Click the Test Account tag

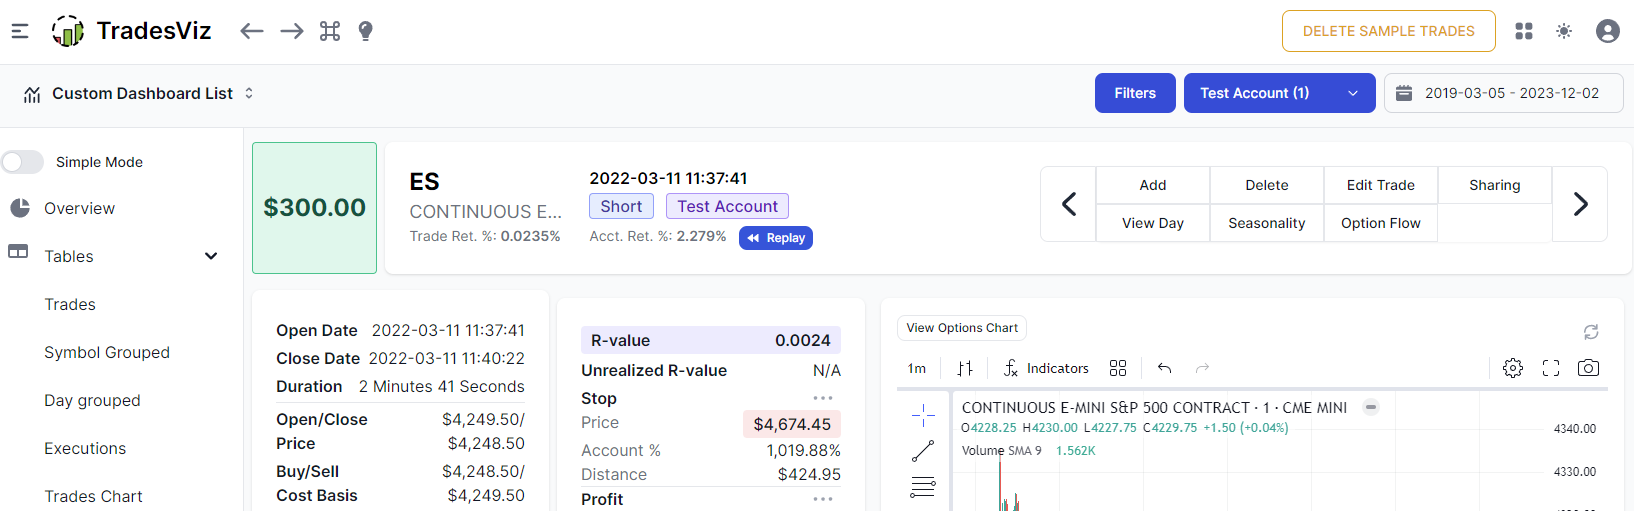[727, 206]
